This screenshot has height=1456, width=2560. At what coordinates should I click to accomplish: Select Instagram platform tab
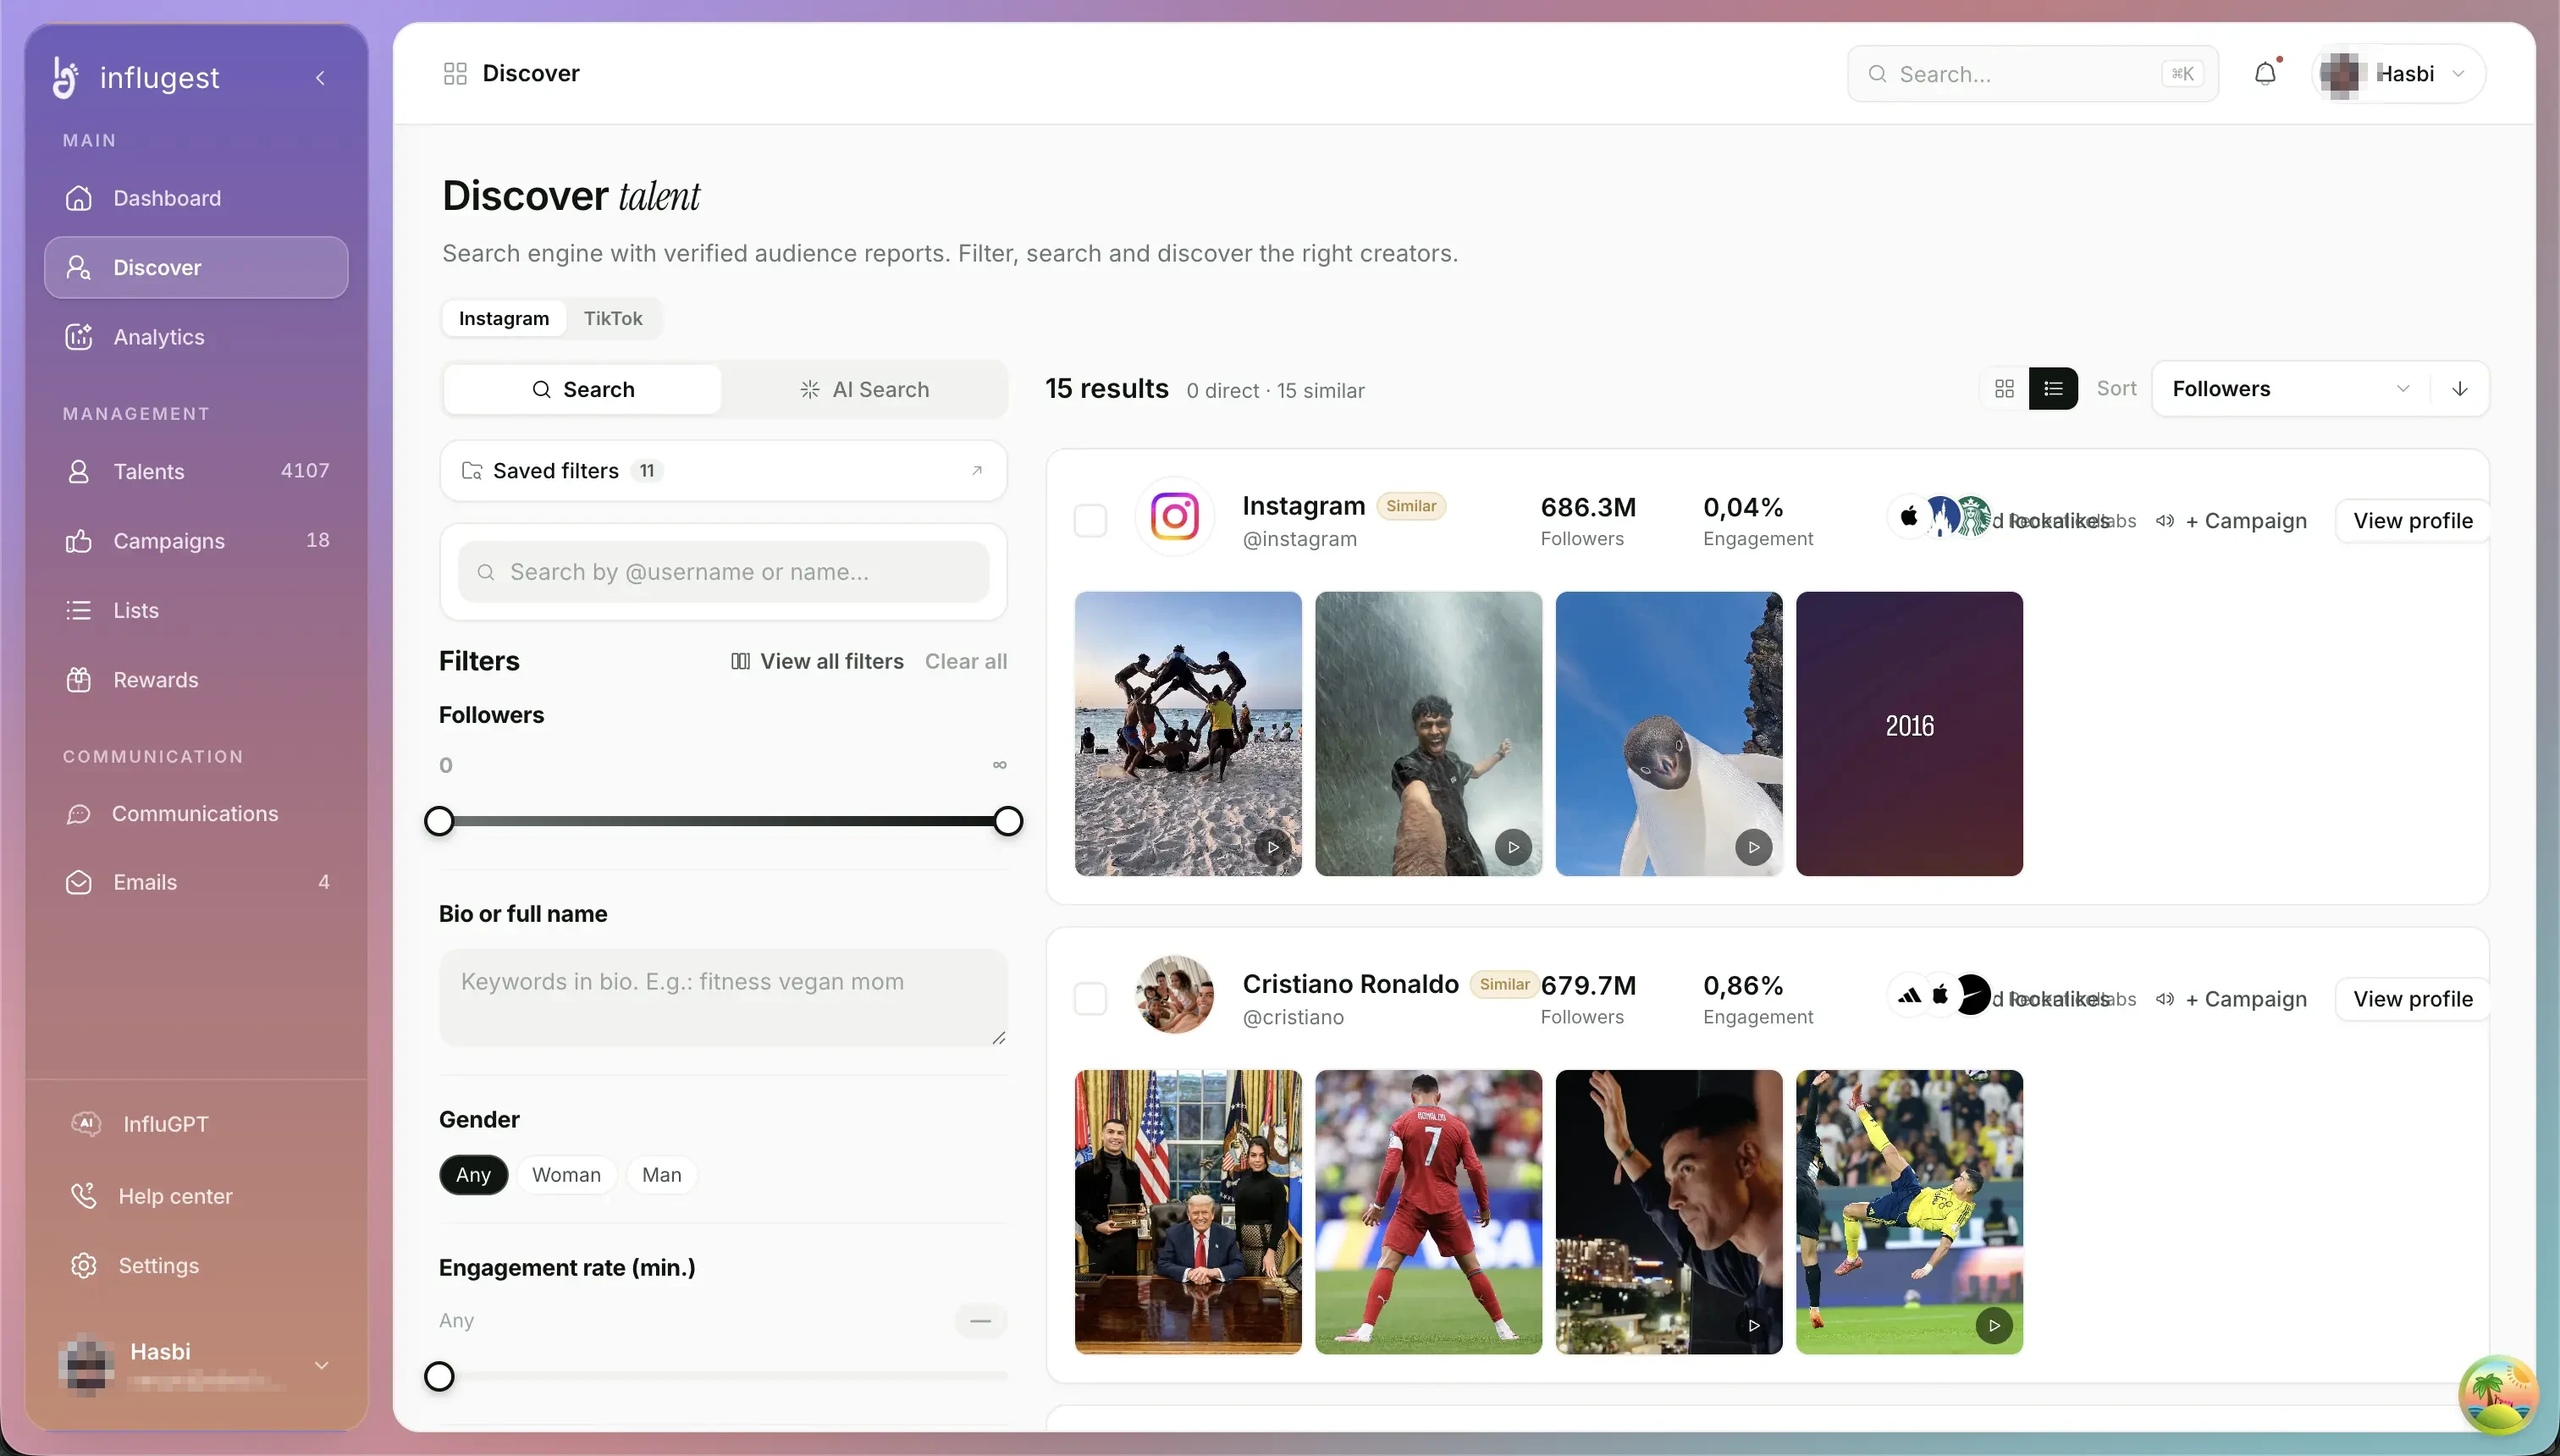(x=504, y=318)
